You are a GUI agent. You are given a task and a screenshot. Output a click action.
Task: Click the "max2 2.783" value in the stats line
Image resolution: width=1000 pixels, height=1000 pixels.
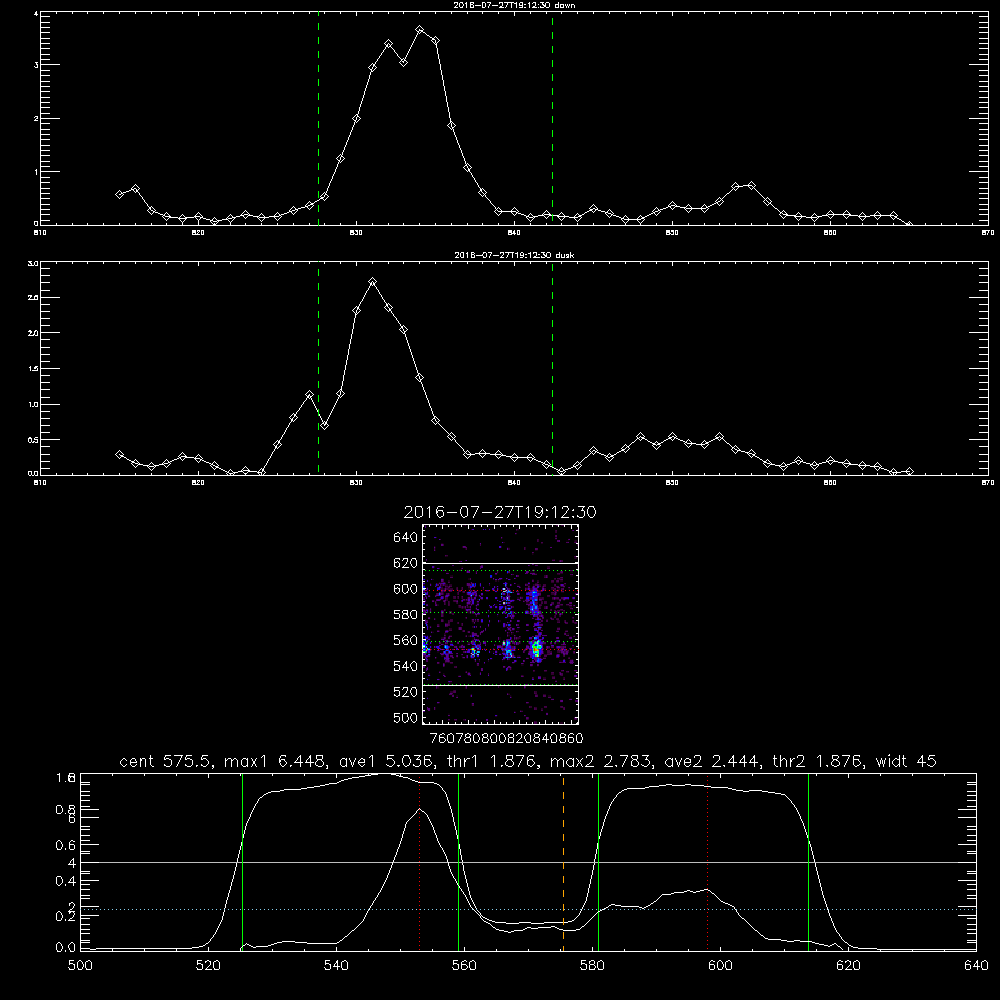click(x=601, y=761)
